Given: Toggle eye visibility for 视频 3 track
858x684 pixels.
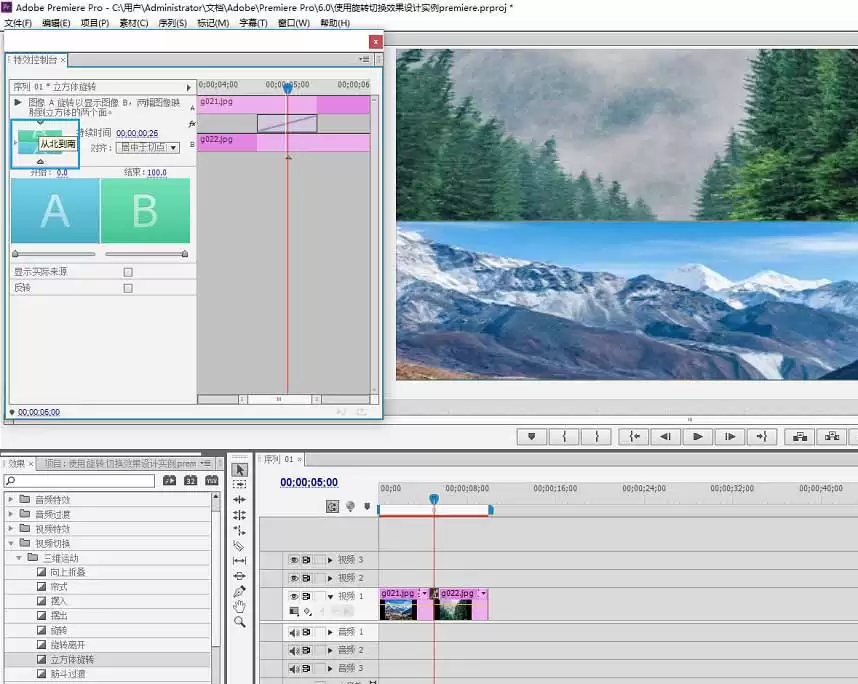Looking at the screenshot, I should (x=294, y=560).
